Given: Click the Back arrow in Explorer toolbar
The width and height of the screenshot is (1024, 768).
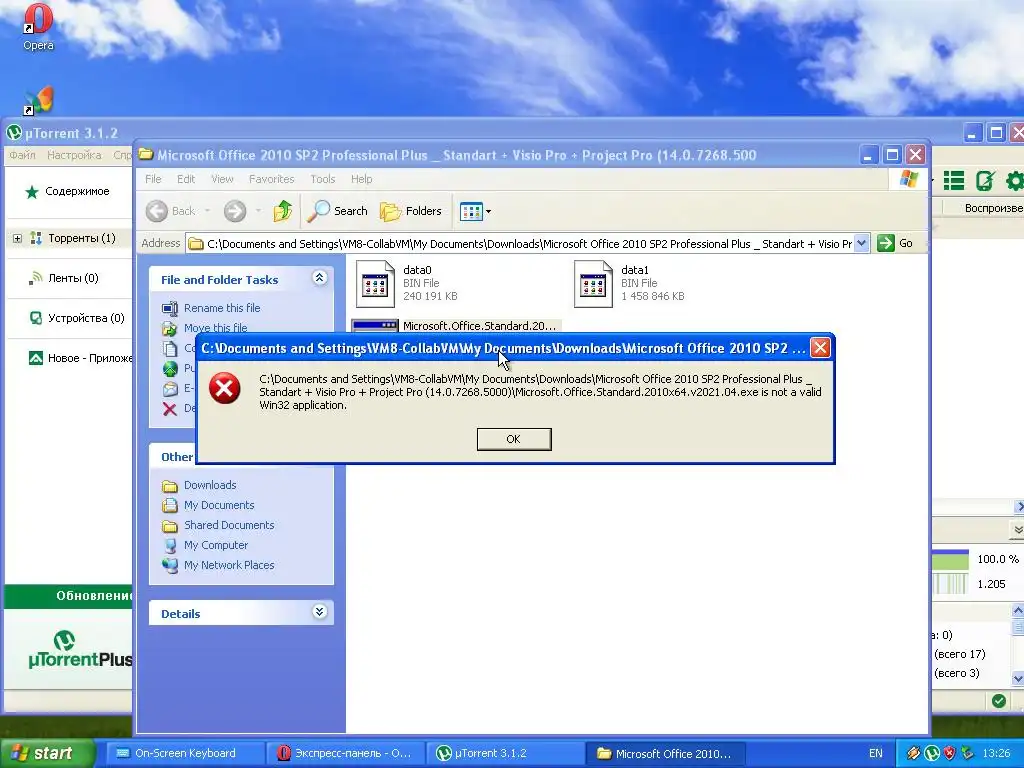Looking at the screenshot, I should tap(157, 211).
